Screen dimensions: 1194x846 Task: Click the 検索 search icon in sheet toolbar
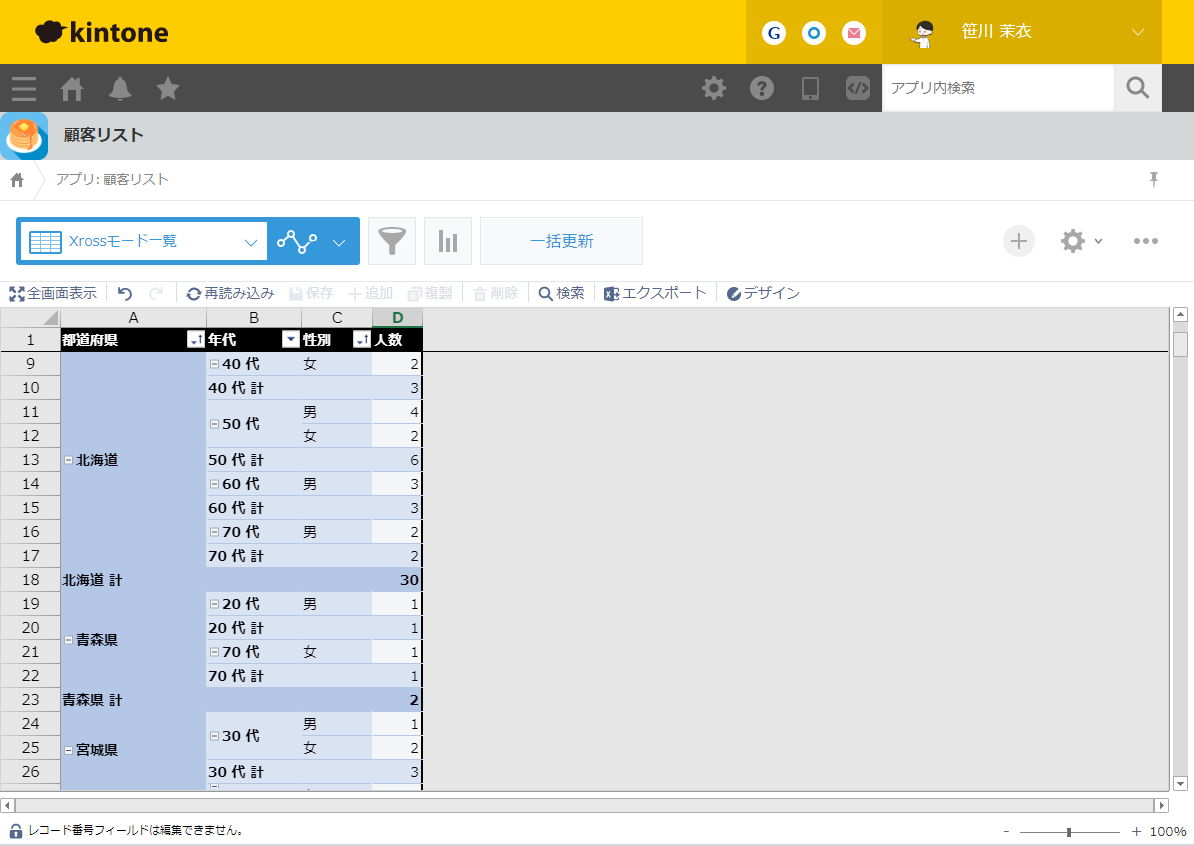[x=543, y=292]
